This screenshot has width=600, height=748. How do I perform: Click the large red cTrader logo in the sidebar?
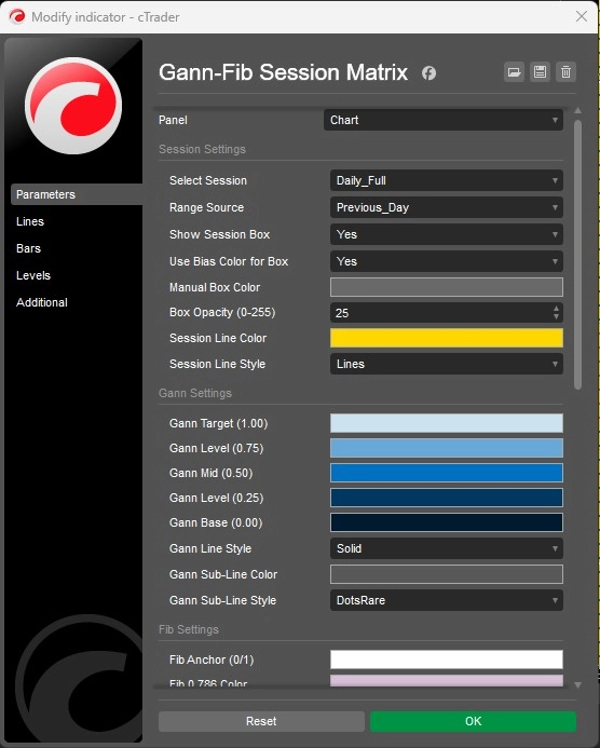(73, 106)
